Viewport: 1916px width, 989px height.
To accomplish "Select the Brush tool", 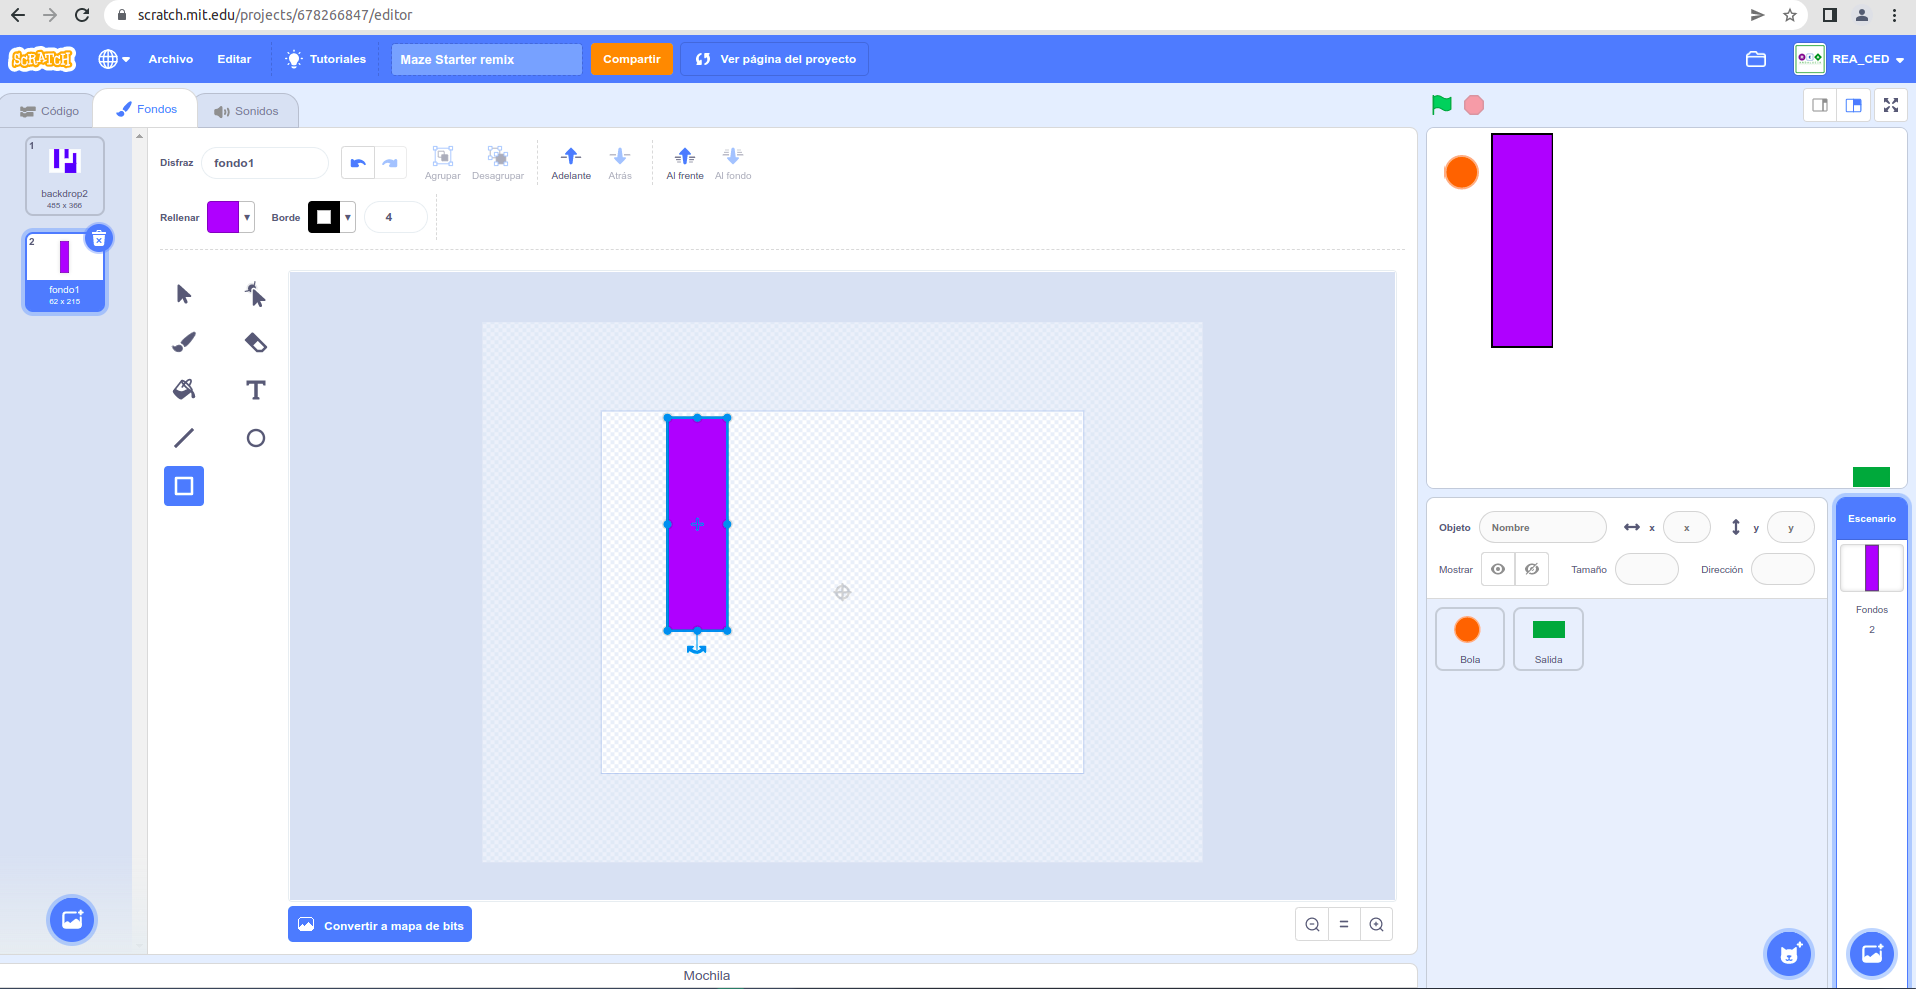I will 184,342.
